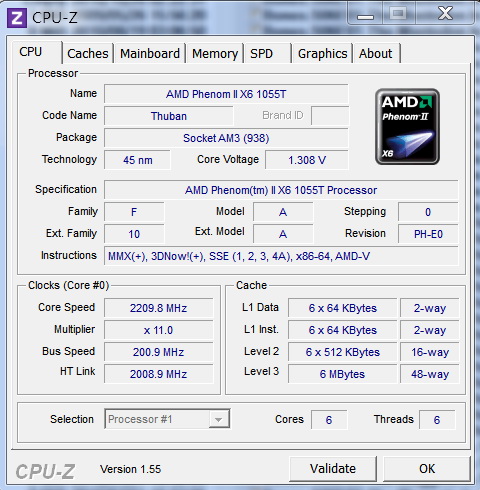Click the HT Link value 2008.9 MHz
The image size is (480, 490).
click(158, 374)
